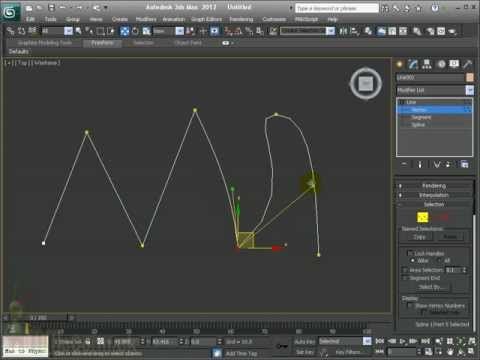Enable the Lock Handles checkbox
480x360 pixels.
tap(410, 253)
